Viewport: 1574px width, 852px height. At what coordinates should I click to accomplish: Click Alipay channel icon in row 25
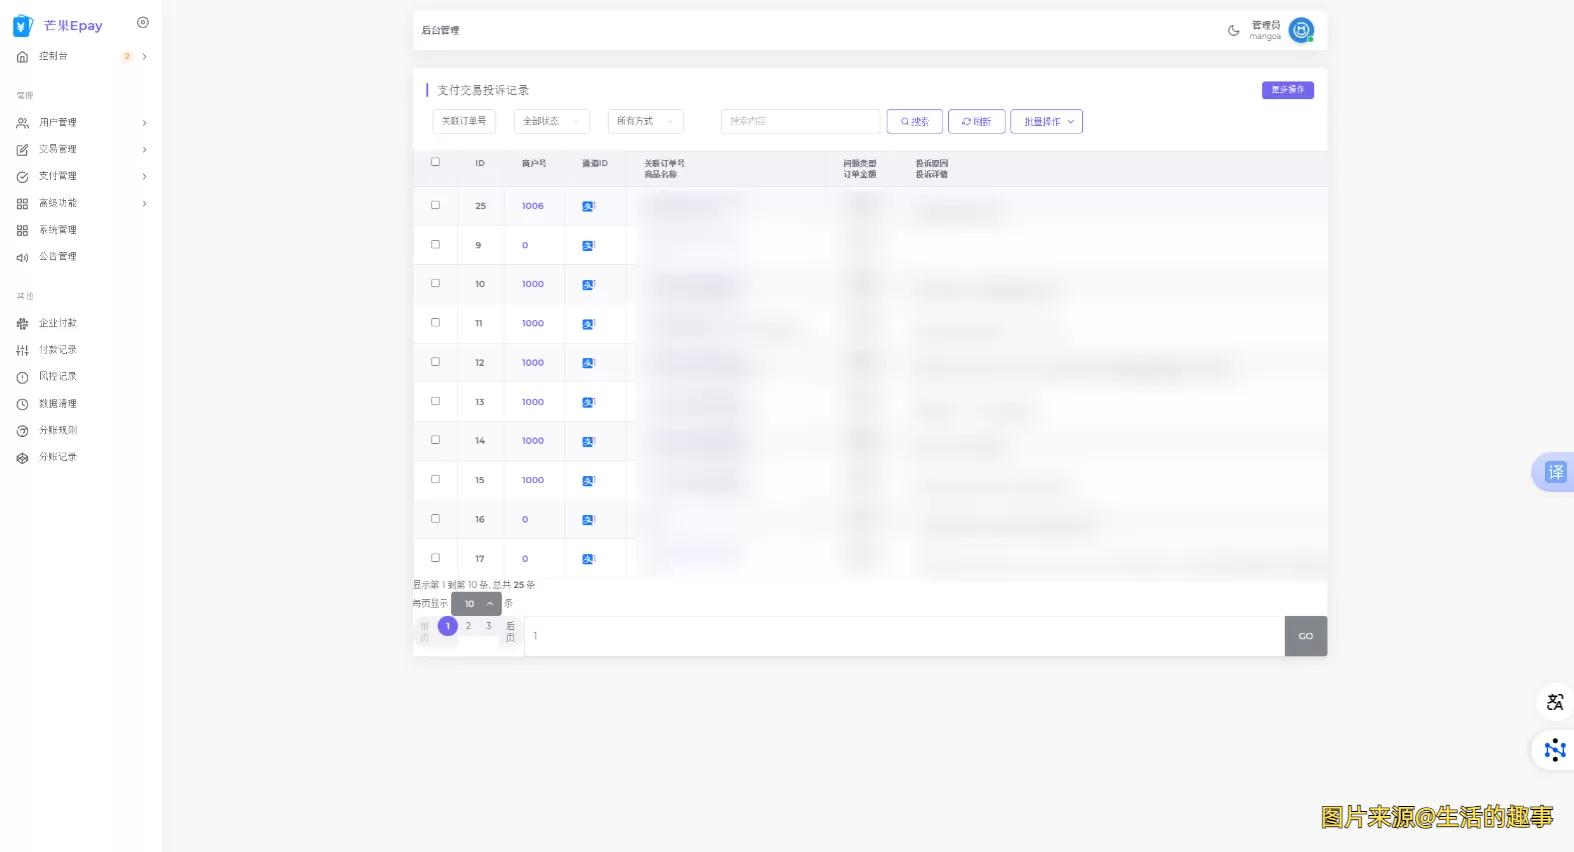588,206
